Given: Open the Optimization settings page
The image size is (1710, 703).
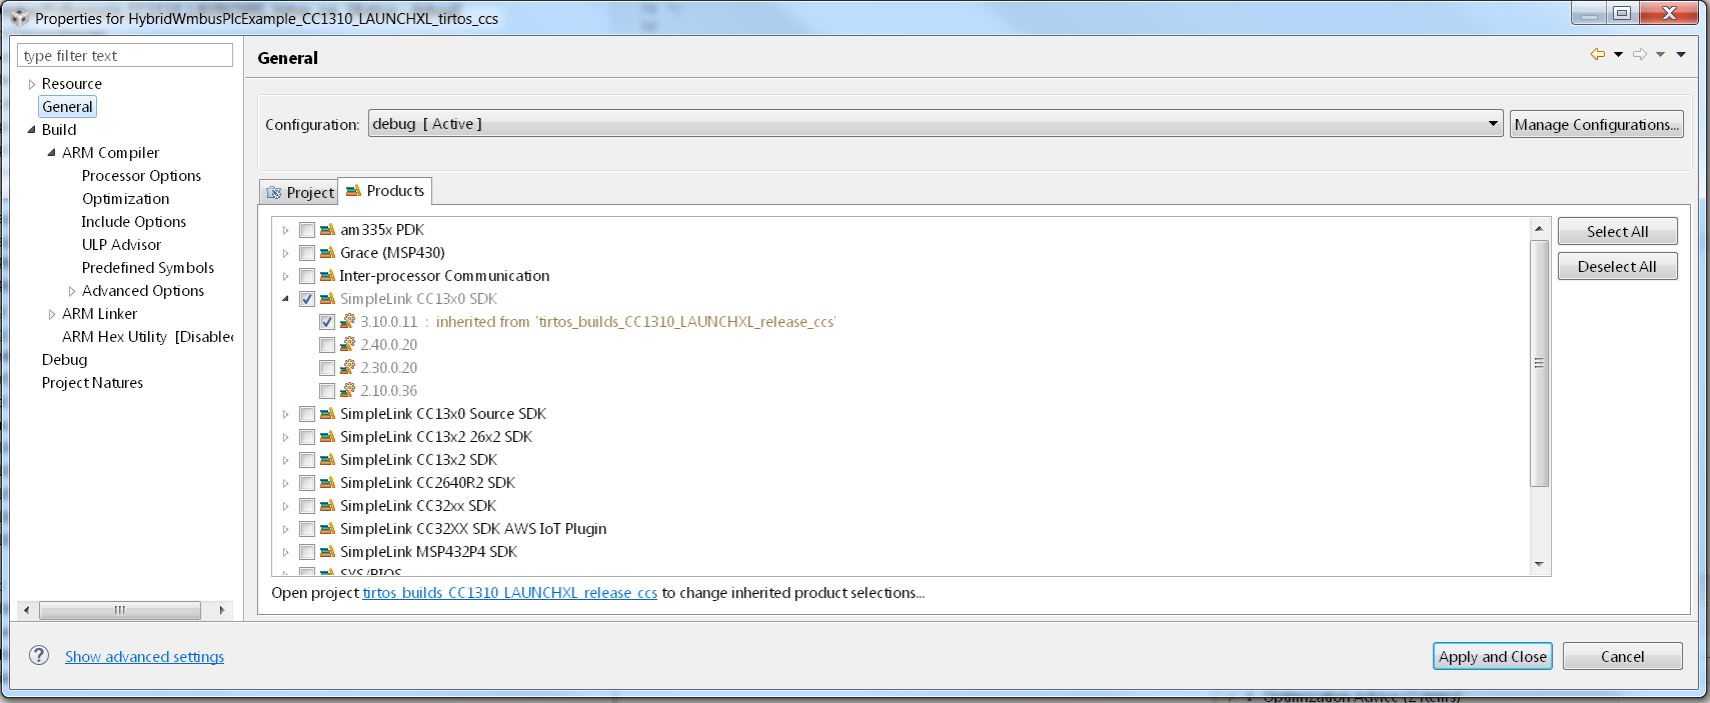Looking at the screenshot, I should point(125,199).
